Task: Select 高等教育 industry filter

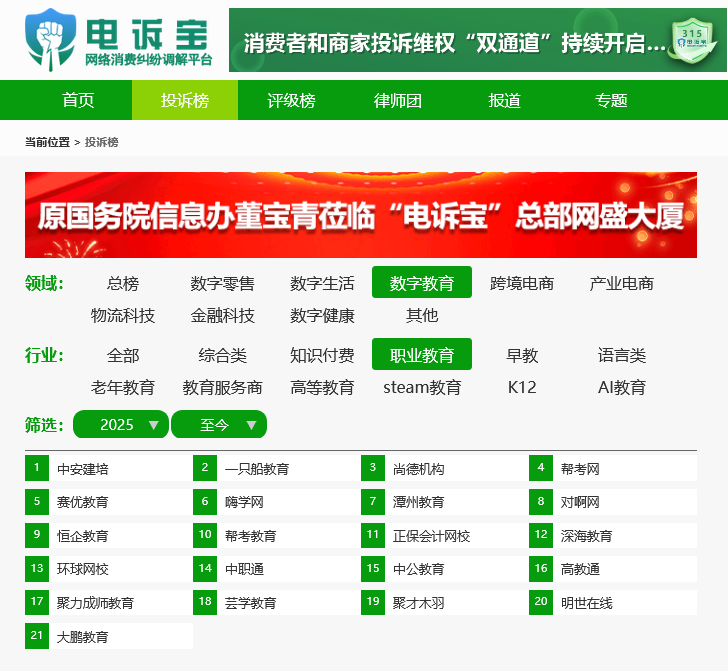Action: click(x=322, y=387)
